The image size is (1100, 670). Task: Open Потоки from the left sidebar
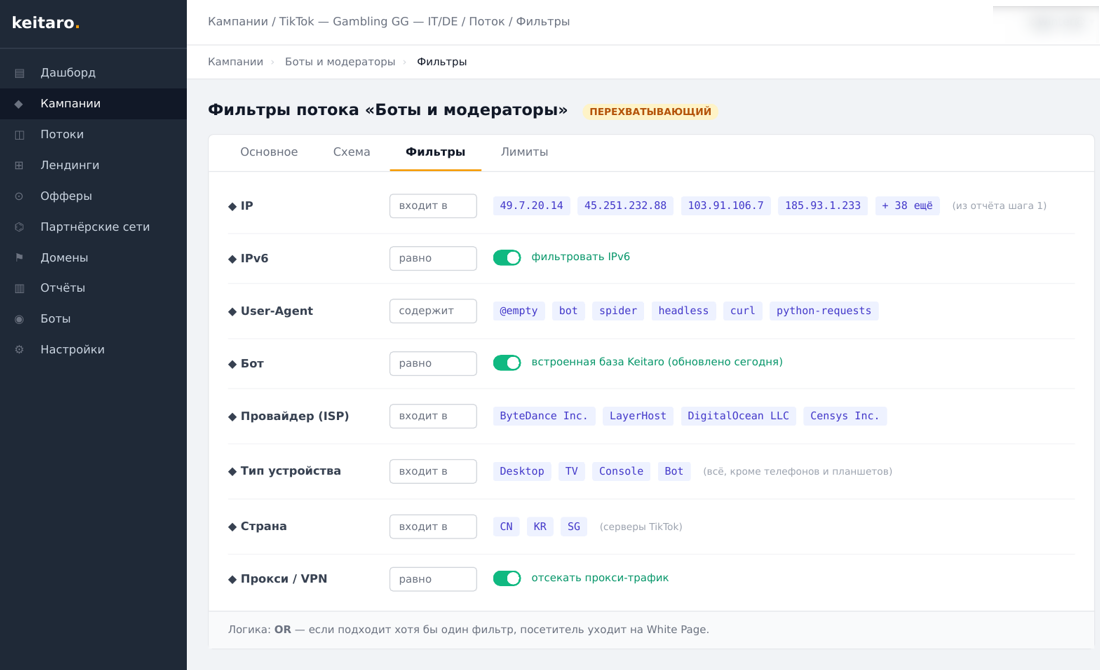(x=60, y=134)
